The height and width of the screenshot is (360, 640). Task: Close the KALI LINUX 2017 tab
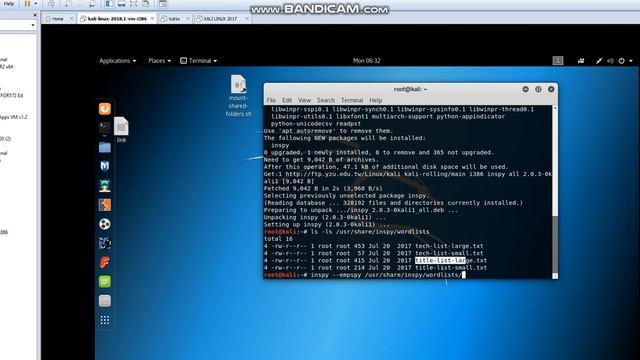point(247,19)
